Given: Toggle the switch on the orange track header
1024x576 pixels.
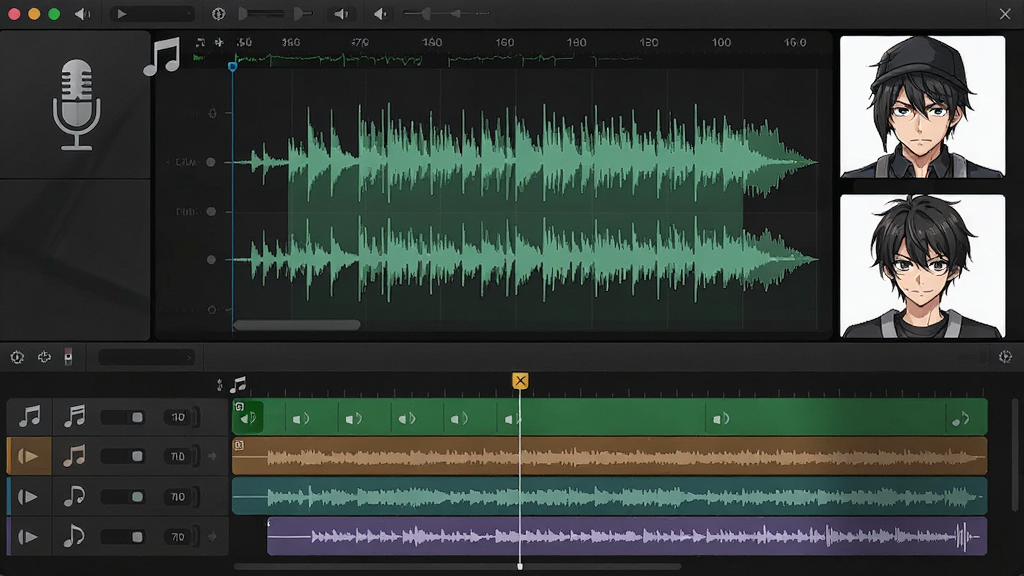Looking at the screenshot, I should click(123, 456).
